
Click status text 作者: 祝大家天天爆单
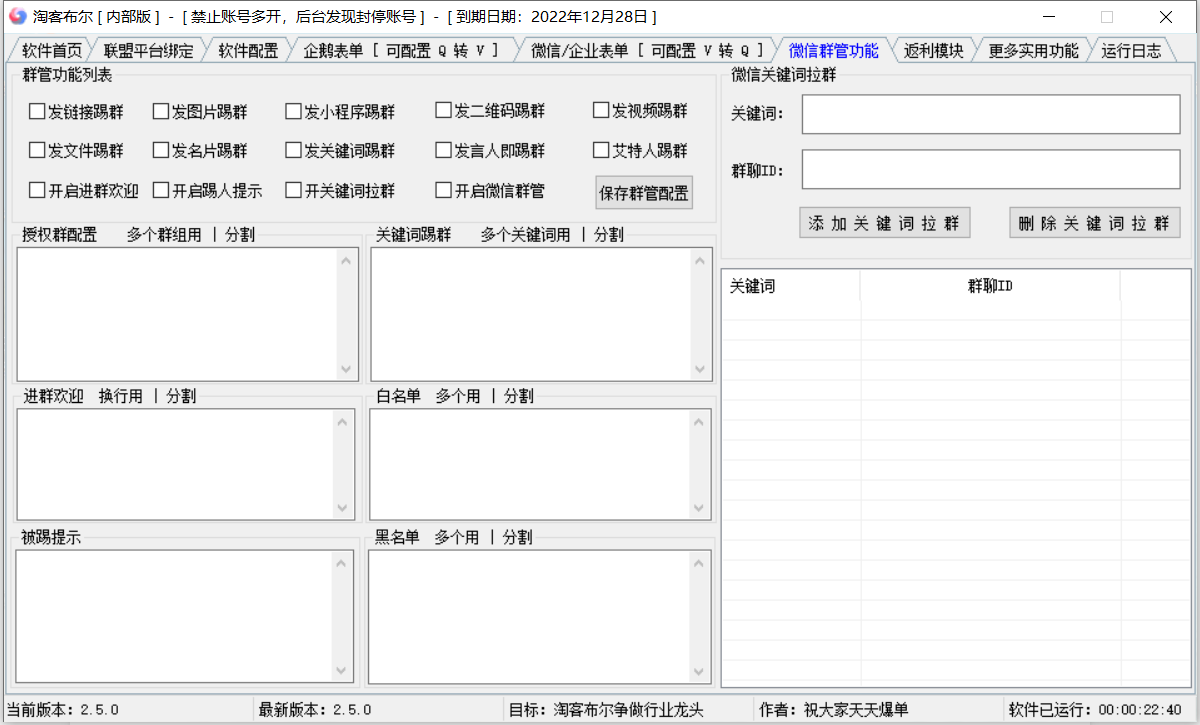pyautogui.click(x=834, y=710)
